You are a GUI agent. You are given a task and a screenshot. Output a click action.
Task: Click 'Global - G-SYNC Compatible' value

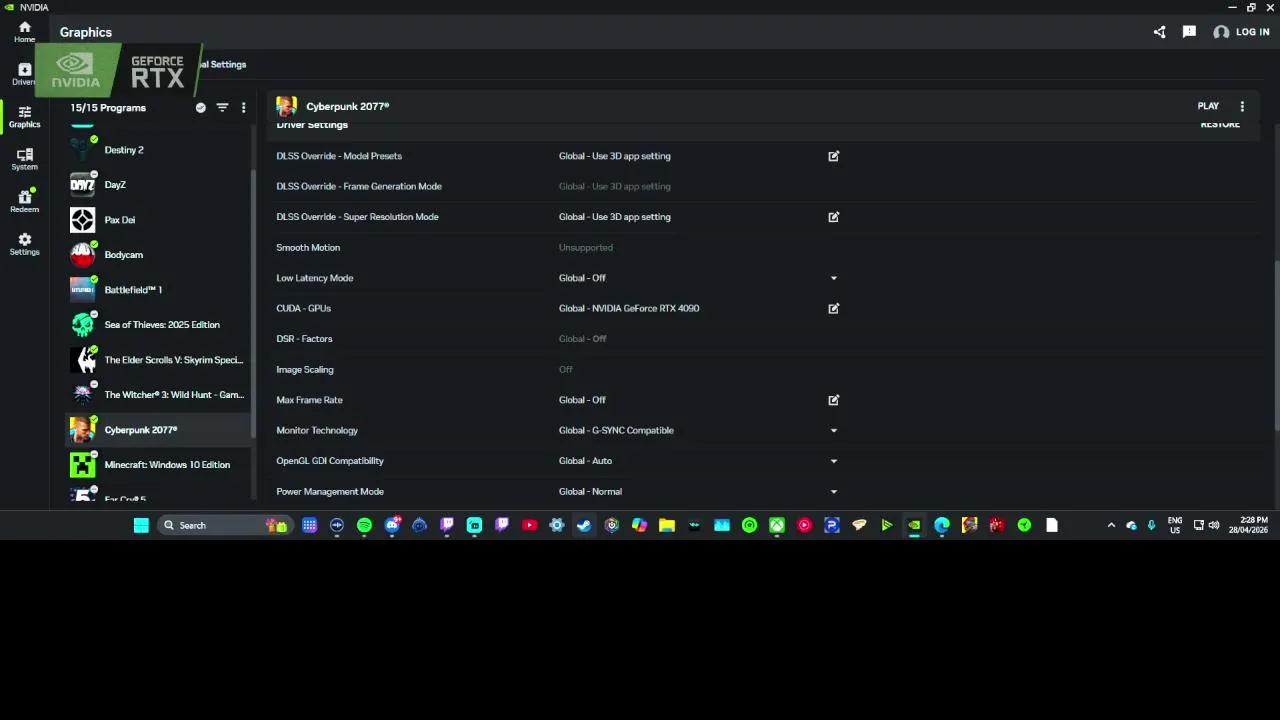(616, 431)
